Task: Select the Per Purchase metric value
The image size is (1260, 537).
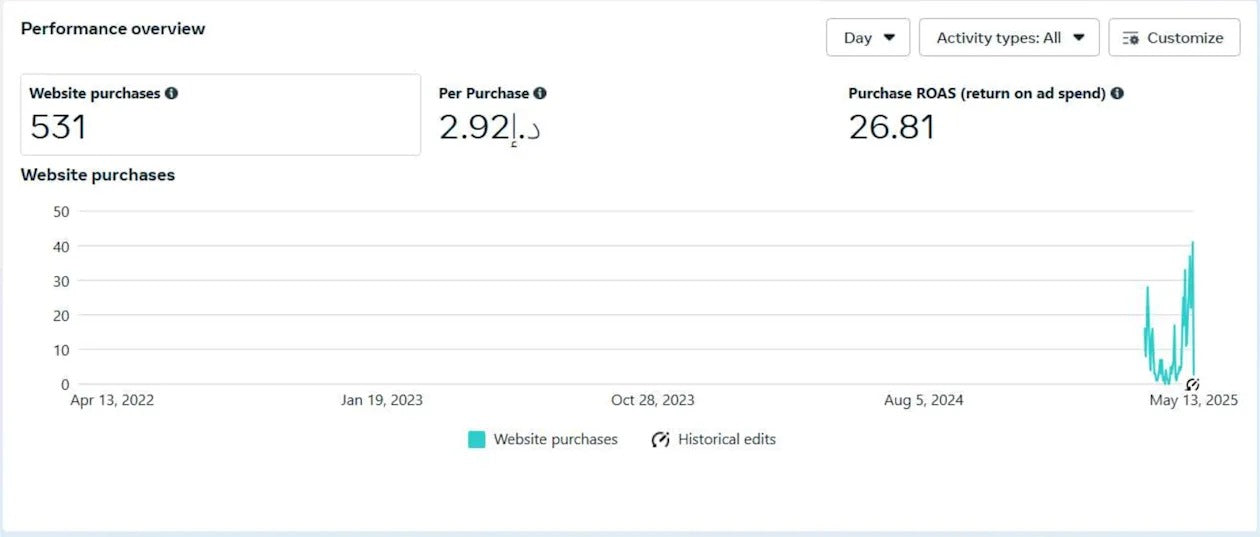Action: [x=490, y=127]
